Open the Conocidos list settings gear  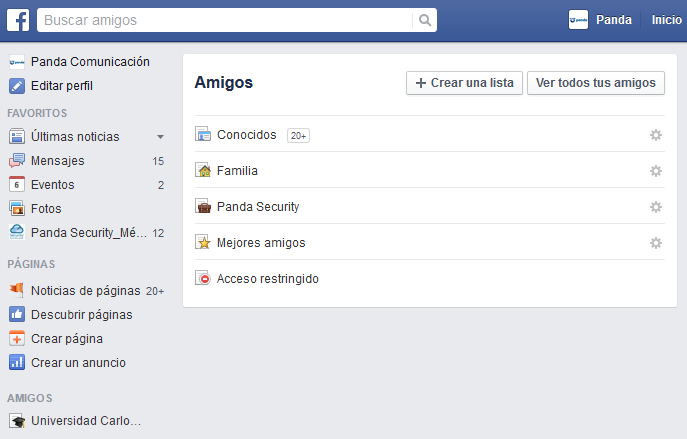(656, 135)
